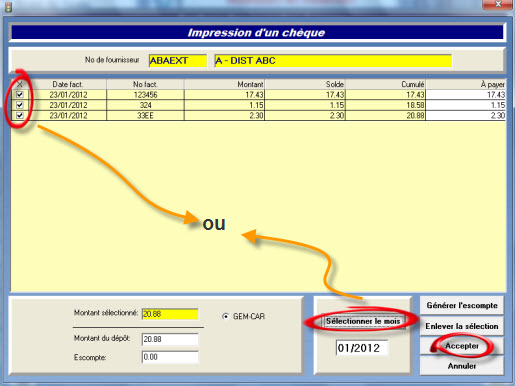Select the GEM-CAR radio button
Screen dimensions: 515x386
coord(226,316)
